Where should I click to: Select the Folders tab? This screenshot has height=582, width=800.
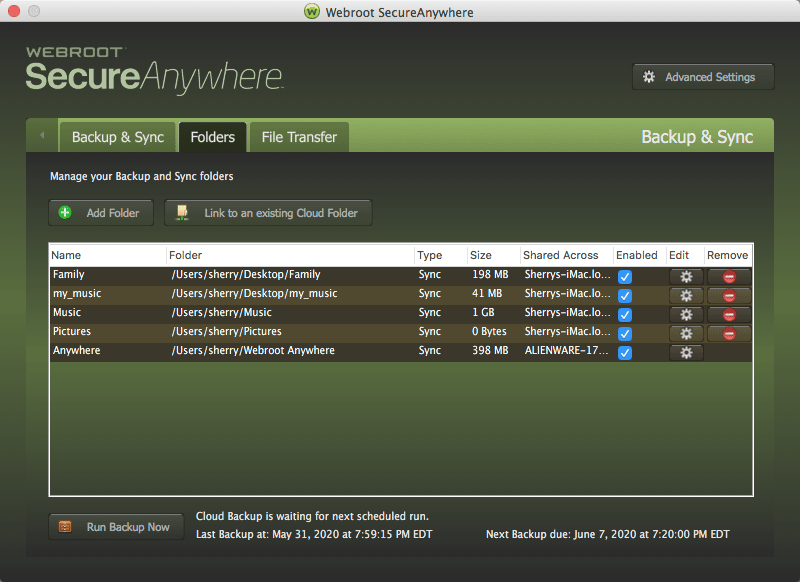[212, 137]
